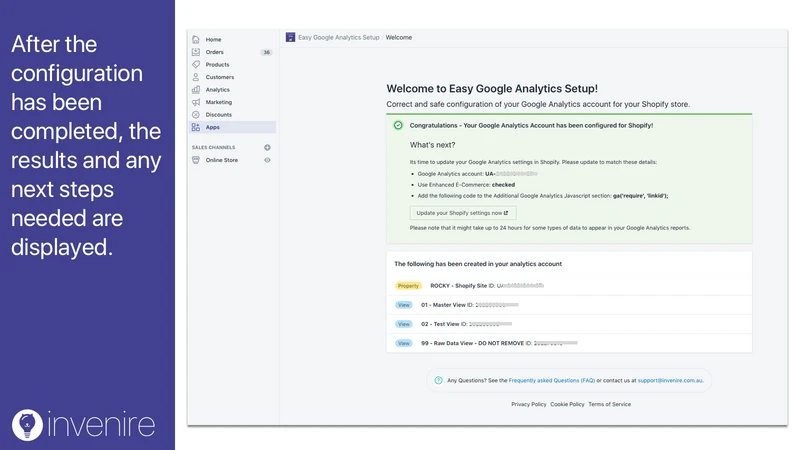800x450 pixels.
Task: Click the green success checkmark icon
Action: (398, 126)
